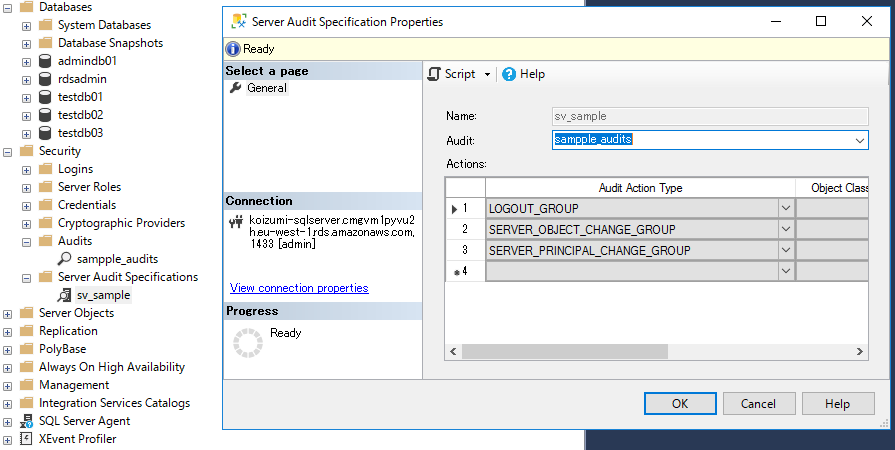Select the sv_sample audit specification icon
895x450 pixels.
(64, 295)
